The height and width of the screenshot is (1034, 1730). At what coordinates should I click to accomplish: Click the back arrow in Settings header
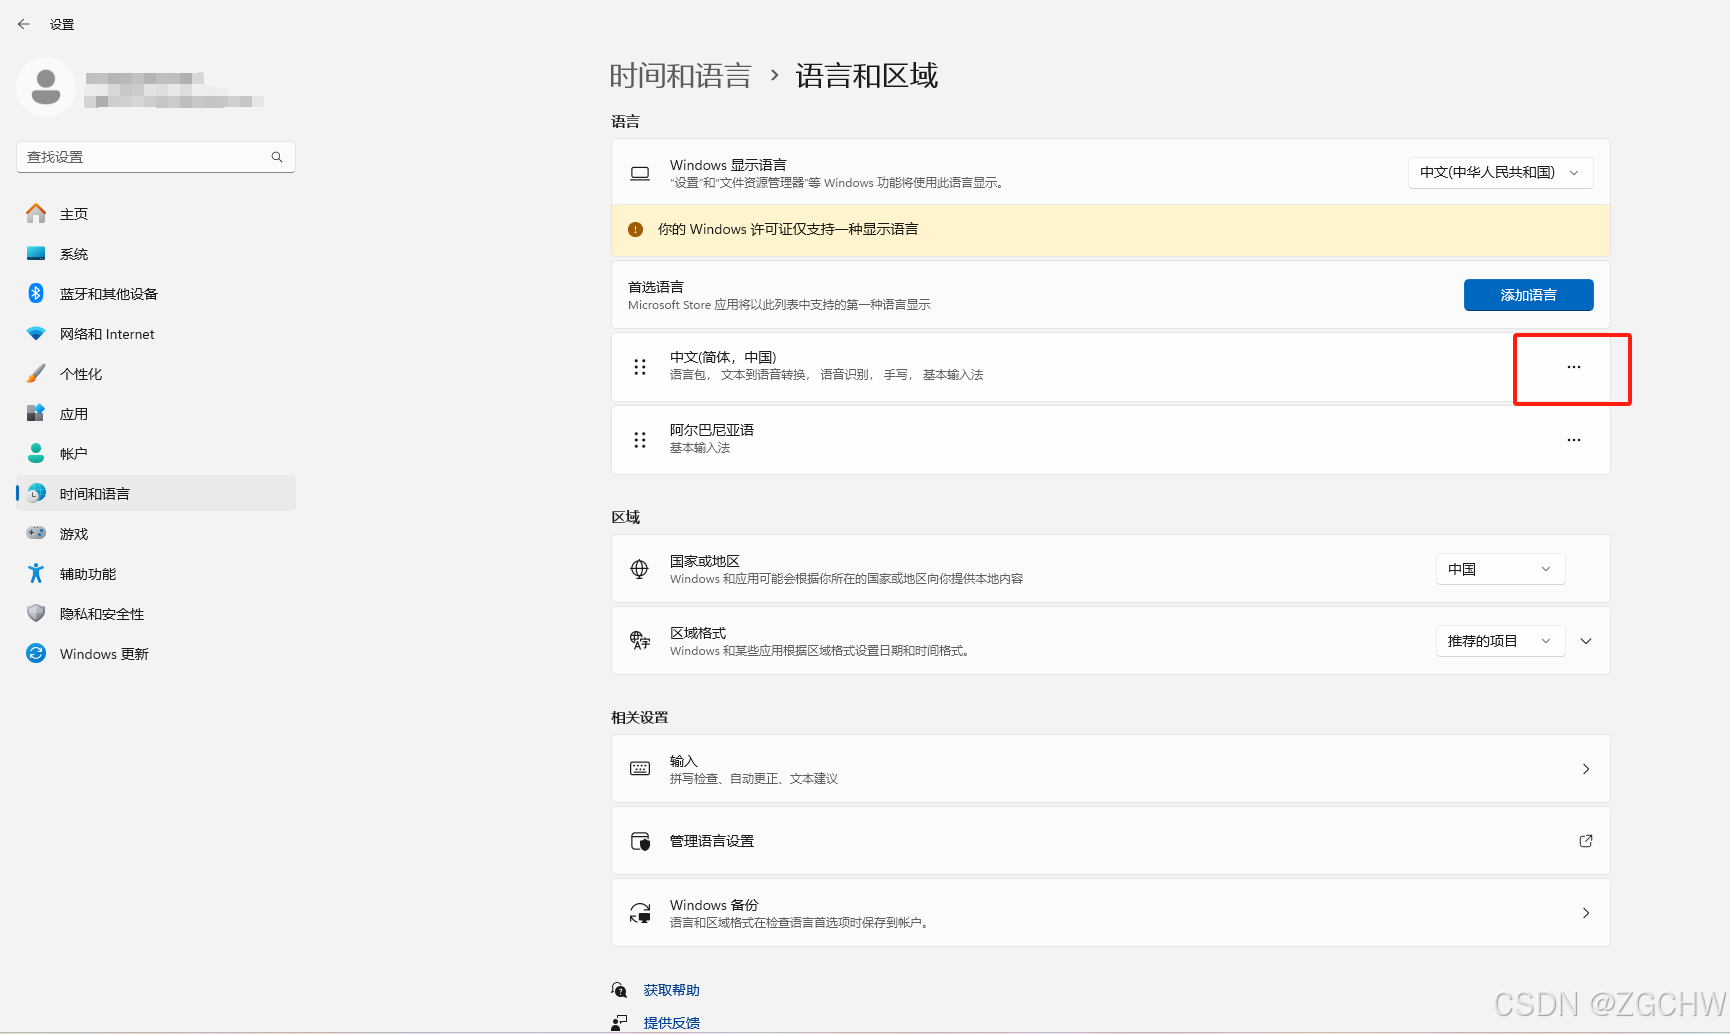click(24, 24)
